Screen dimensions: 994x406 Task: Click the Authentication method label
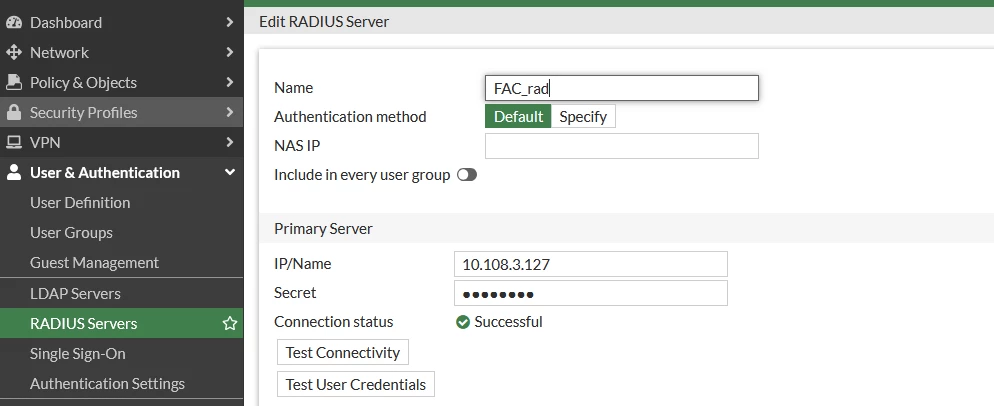pos(350,117)
